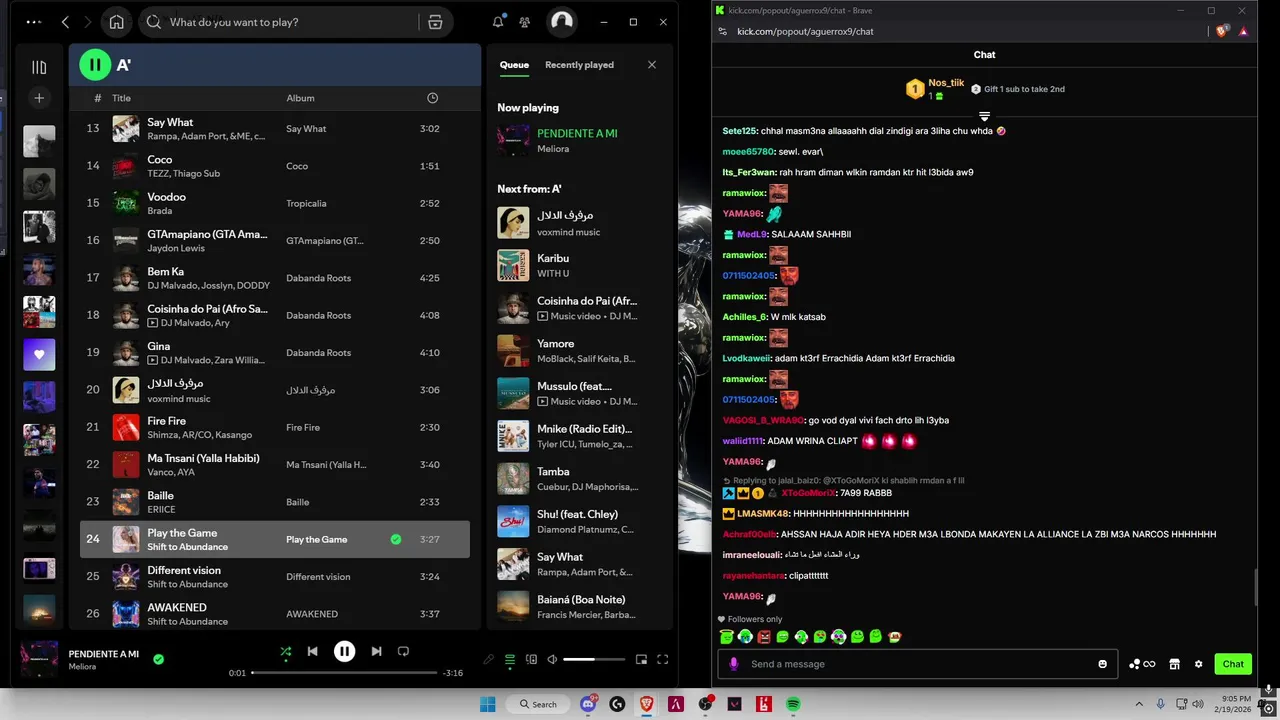Open emote picker smiley in Kick chat
Viewport: 1280px width, 720px height.
pos(1103,664)
